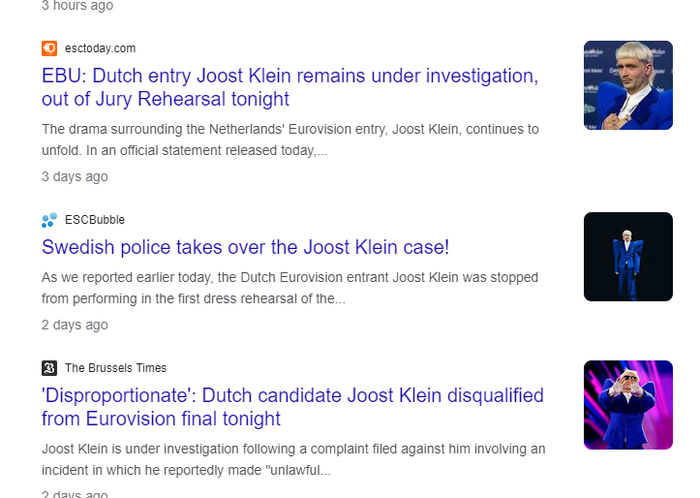Open 'Swedish police takes over' headline
The width and height of the screenshot is (700, 498).
[245, 247]
